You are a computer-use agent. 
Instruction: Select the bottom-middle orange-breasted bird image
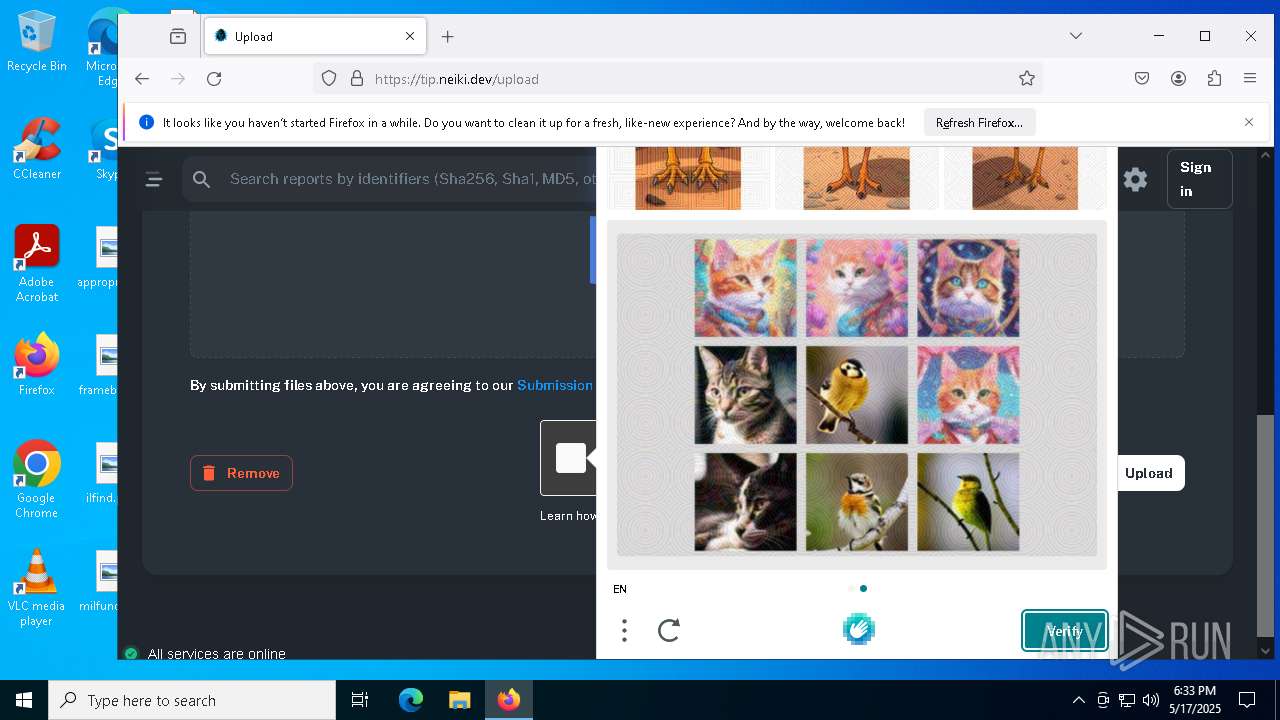point(857,502)
